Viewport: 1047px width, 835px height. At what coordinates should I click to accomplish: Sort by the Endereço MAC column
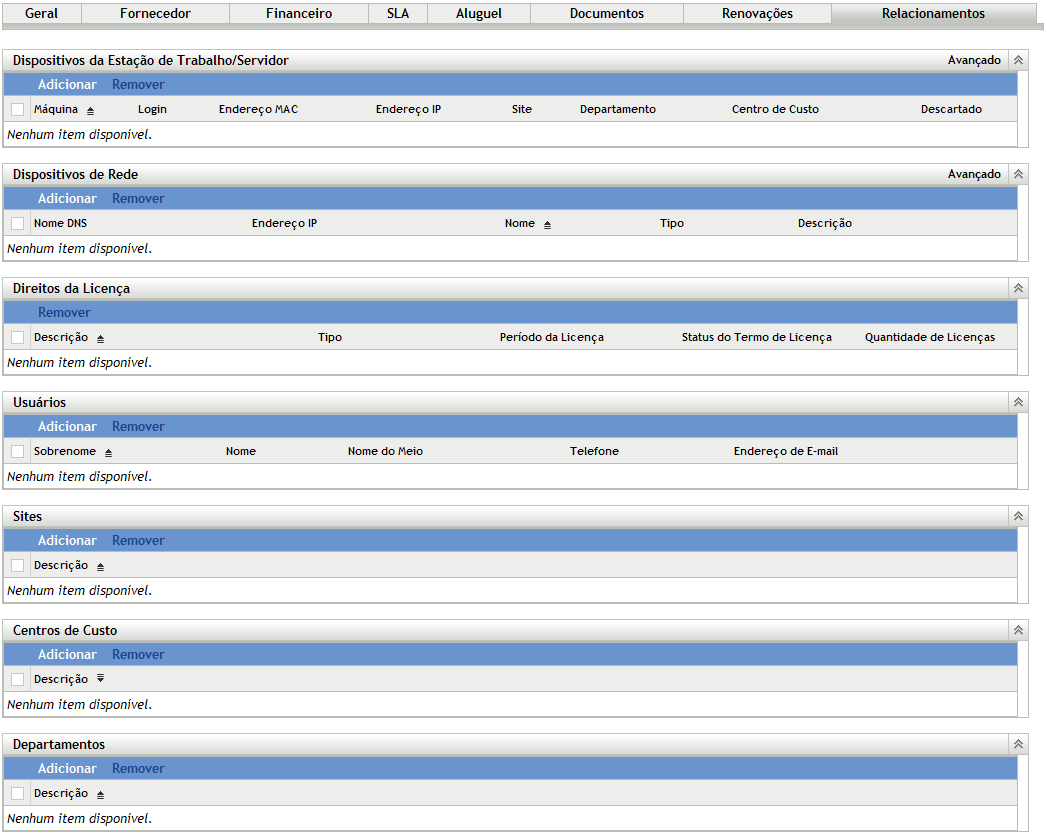pos(258,109)
